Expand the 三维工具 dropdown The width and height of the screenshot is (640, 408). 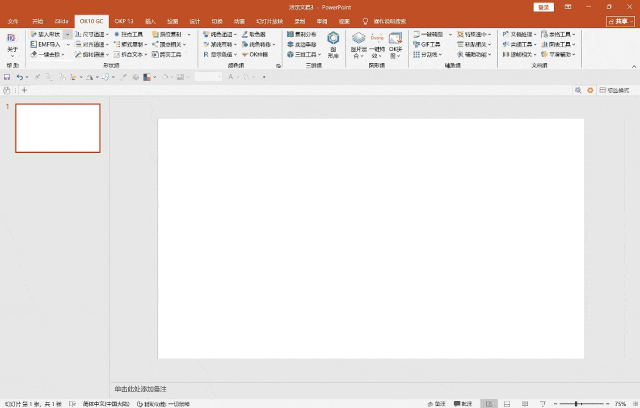(x=320, y=54)
